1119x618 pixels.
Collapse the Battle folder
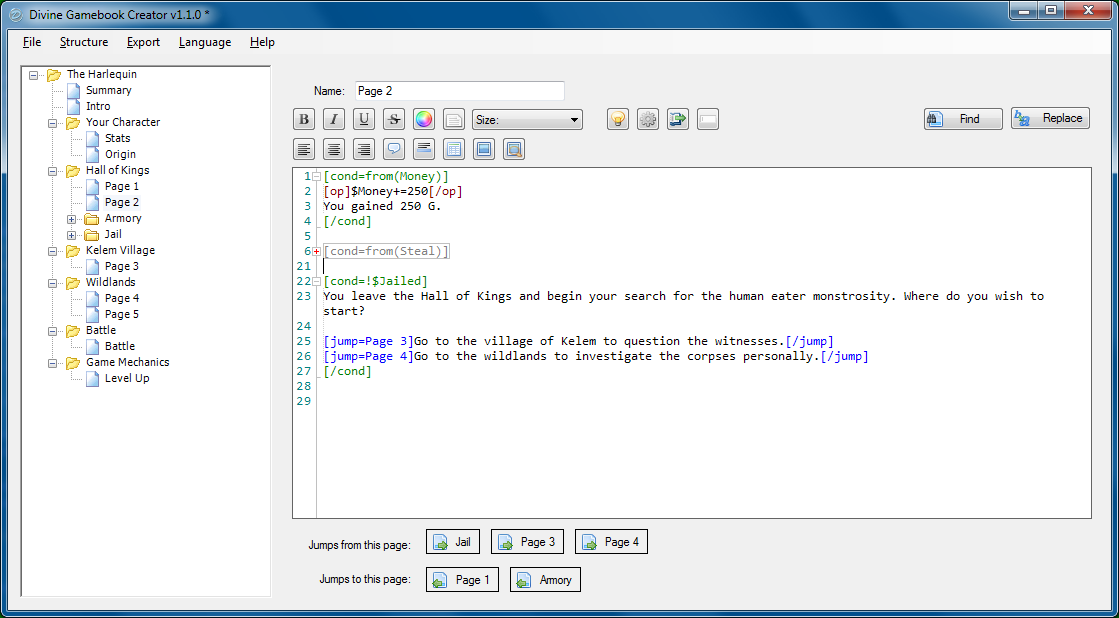click(53, 330)
